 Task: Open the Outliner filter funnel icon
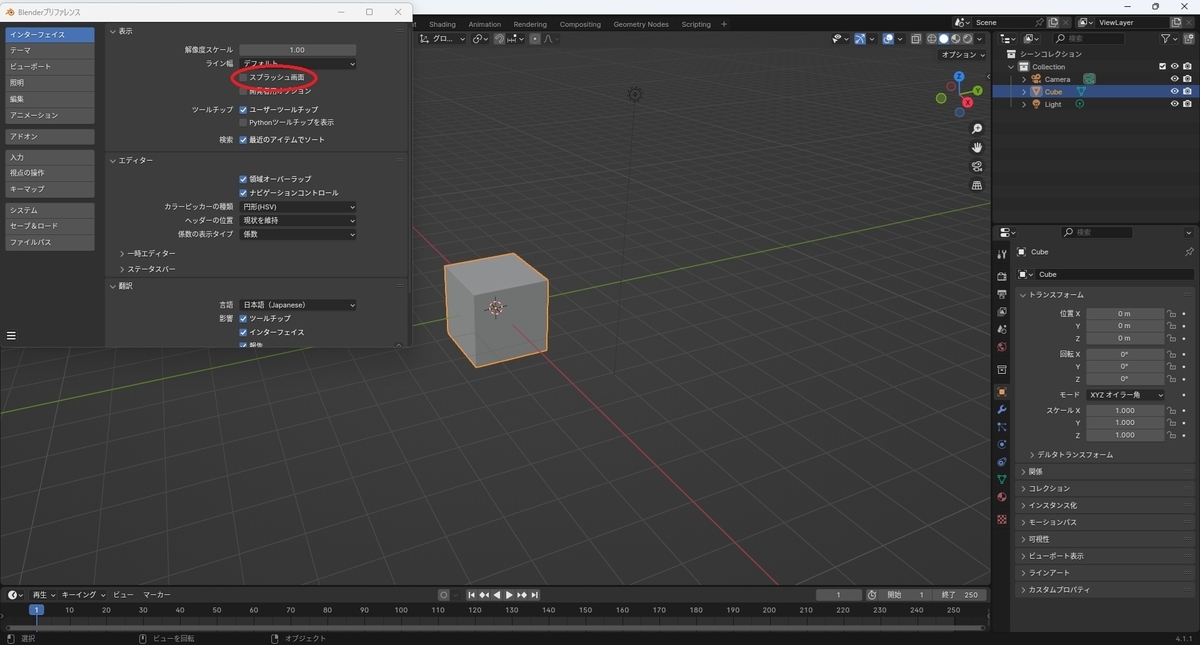pyautogui.click(x=1167, y=38)
